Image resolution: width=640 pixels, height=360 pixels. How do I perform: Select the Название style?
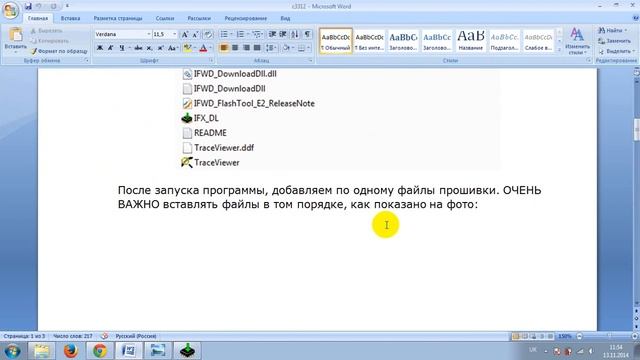pos(471,41)
